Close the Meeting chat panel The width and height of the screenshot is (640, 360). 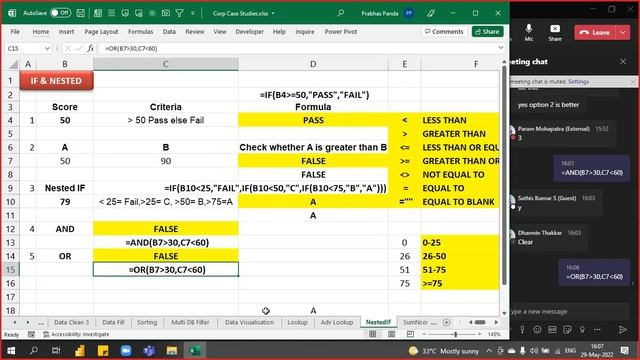[x=623, y=62]
